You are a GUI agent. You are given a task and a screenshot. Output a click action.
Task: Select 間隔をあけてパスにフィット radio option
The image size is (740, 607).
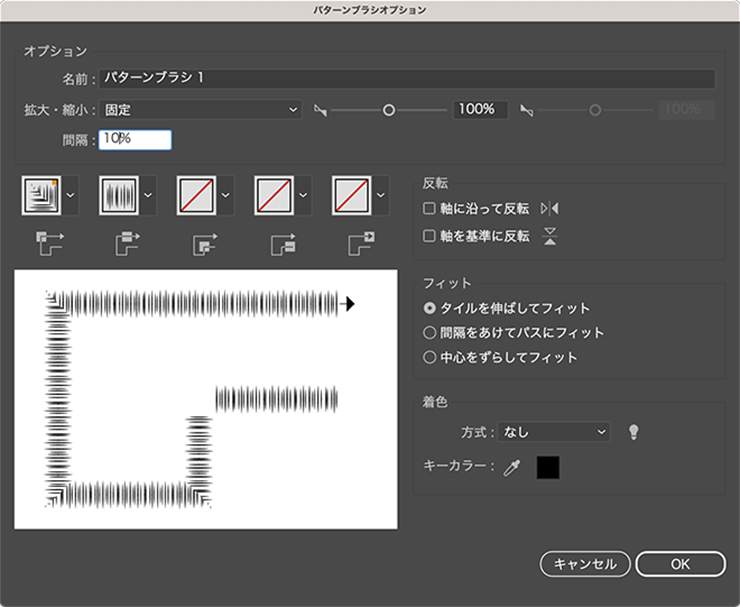point(430,332)
